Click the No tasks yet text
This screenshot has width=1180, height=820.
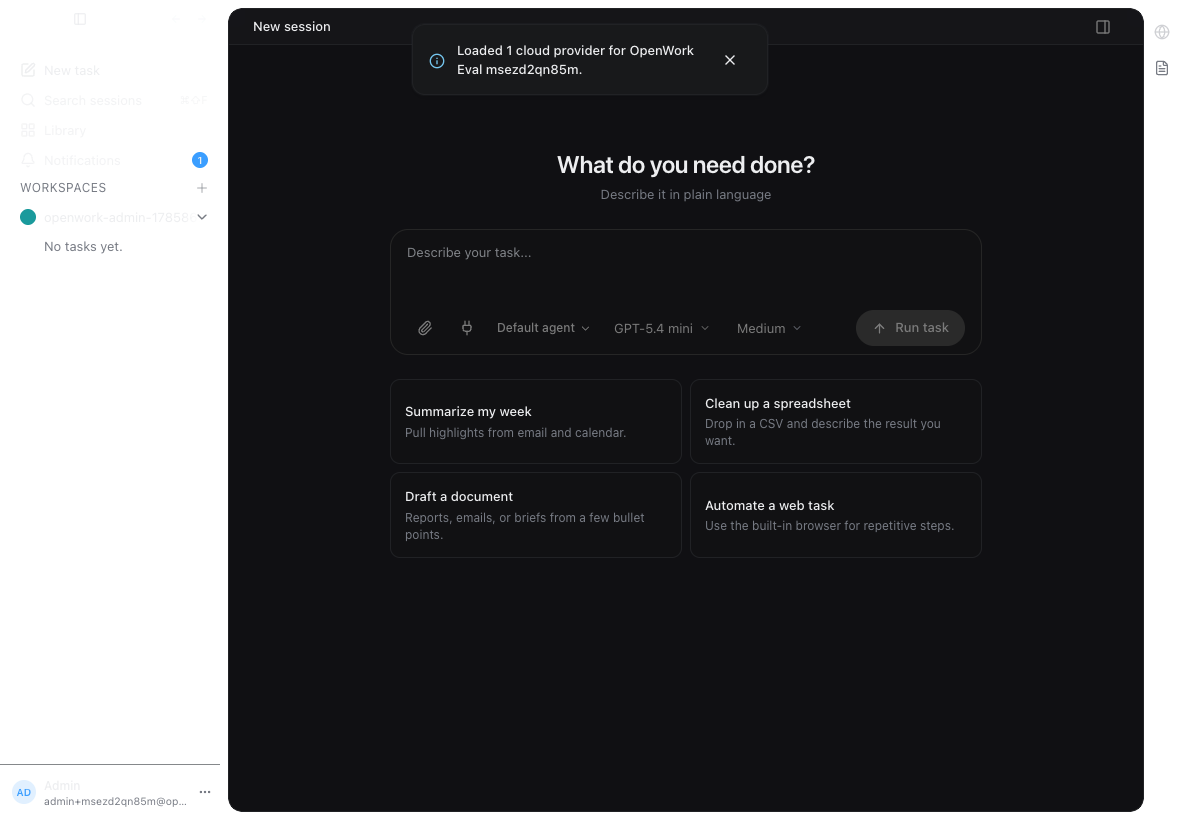coord(83,247)
